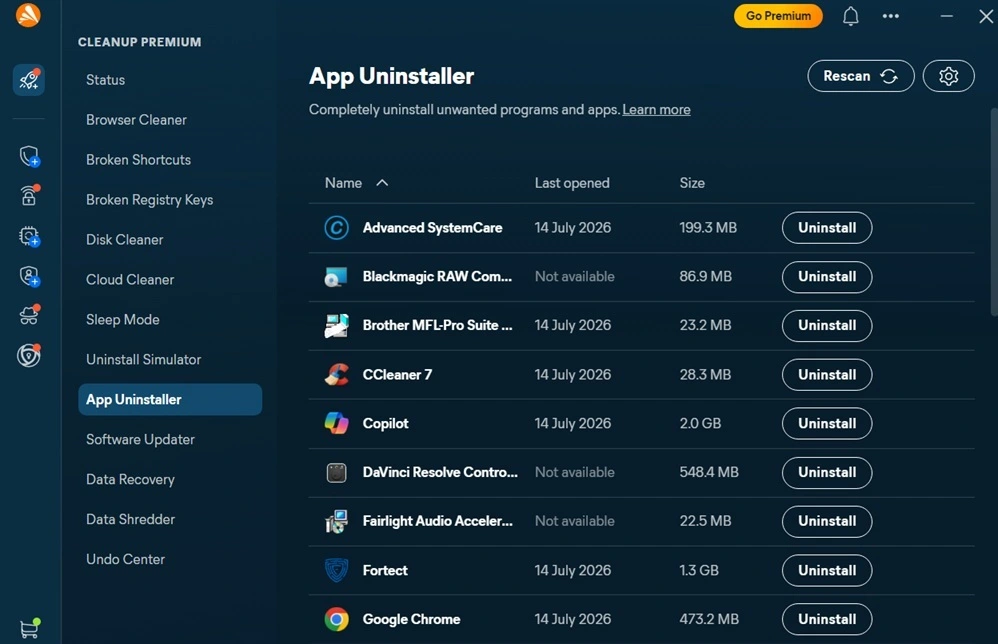
Task: Open the user shield sidebar icon
Action: coord(29,276)
